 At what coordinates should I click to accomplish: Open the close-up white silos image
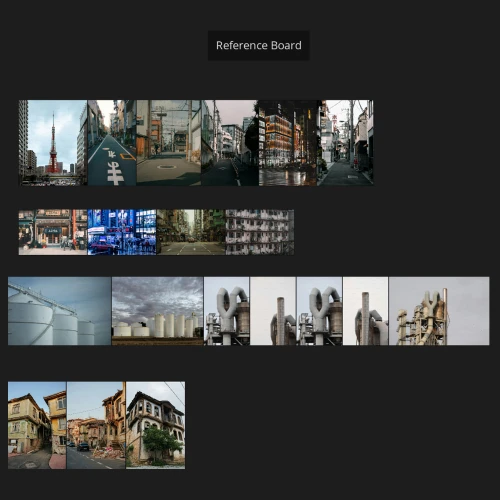60,311
